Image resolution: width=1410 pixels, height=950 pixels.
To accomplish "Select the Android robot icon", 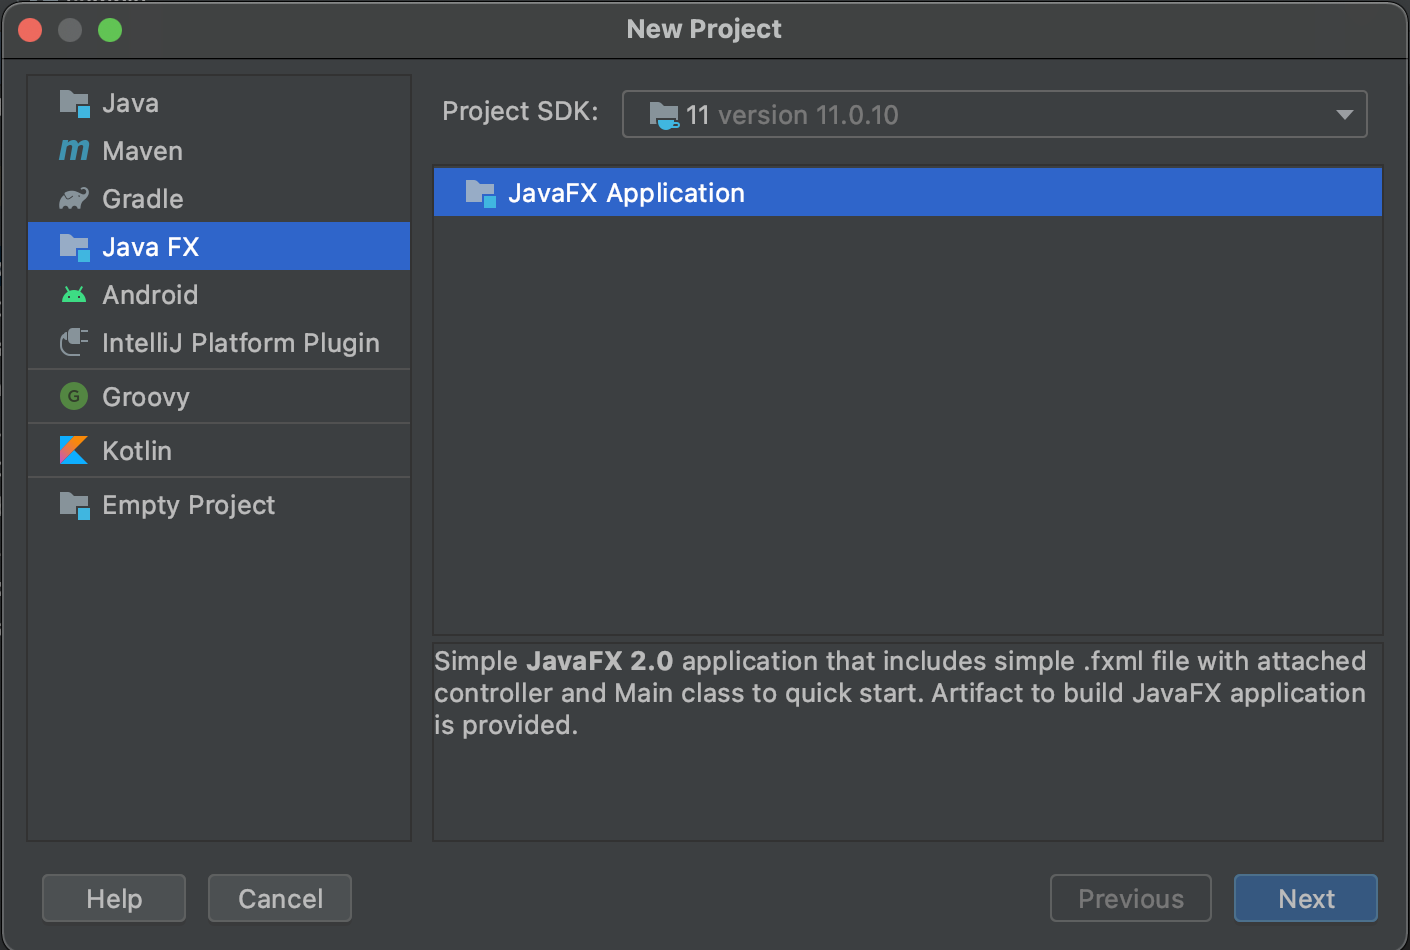I will point(74,294).
